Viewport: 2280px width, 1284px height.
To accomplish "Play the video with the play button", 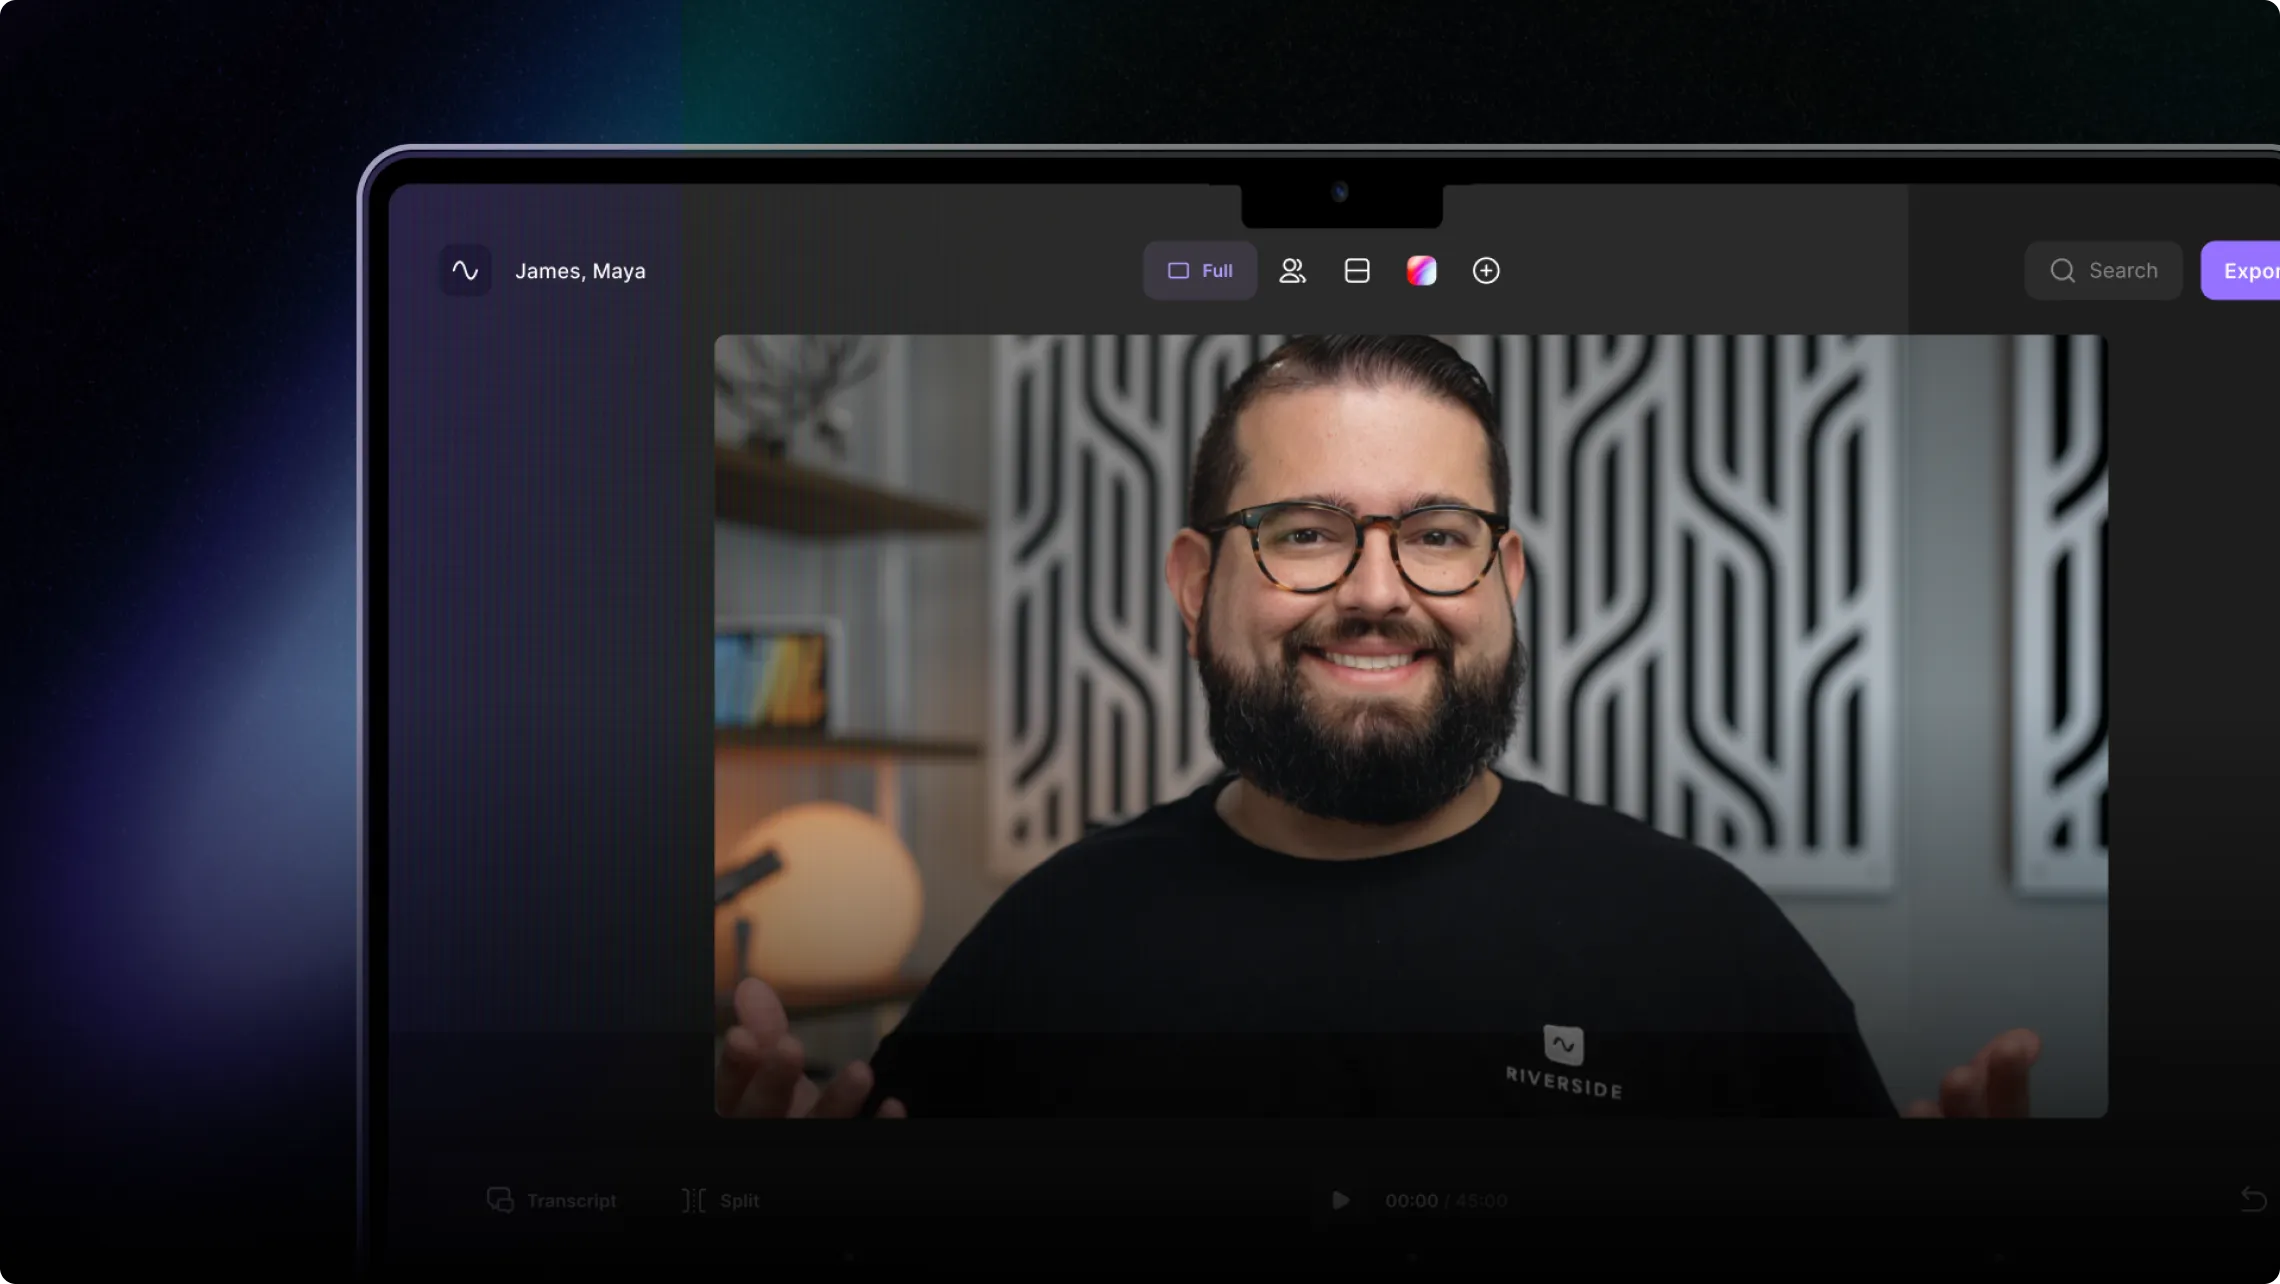I will (x=1340, y=1200).
